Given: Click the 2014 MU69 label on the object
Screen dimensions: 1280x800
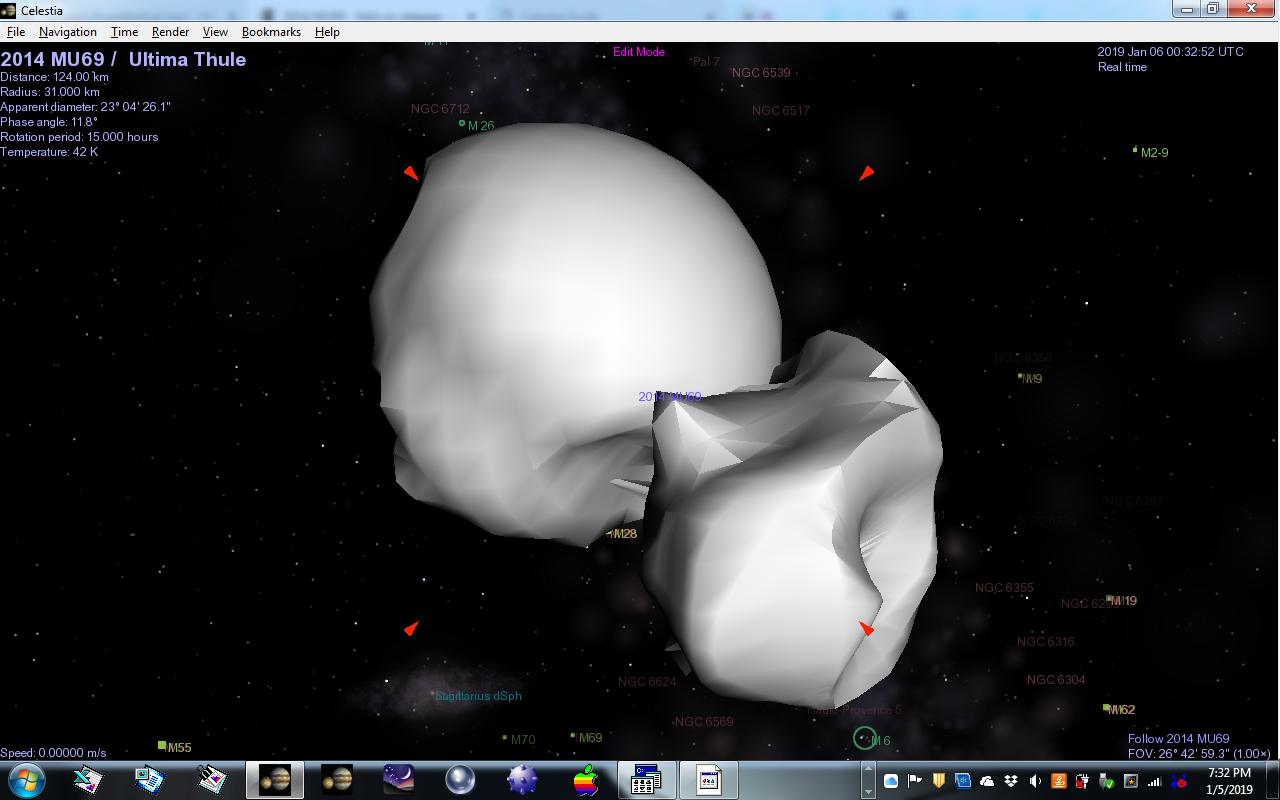Looking at the screenshot, I should [x=669, y=397].
